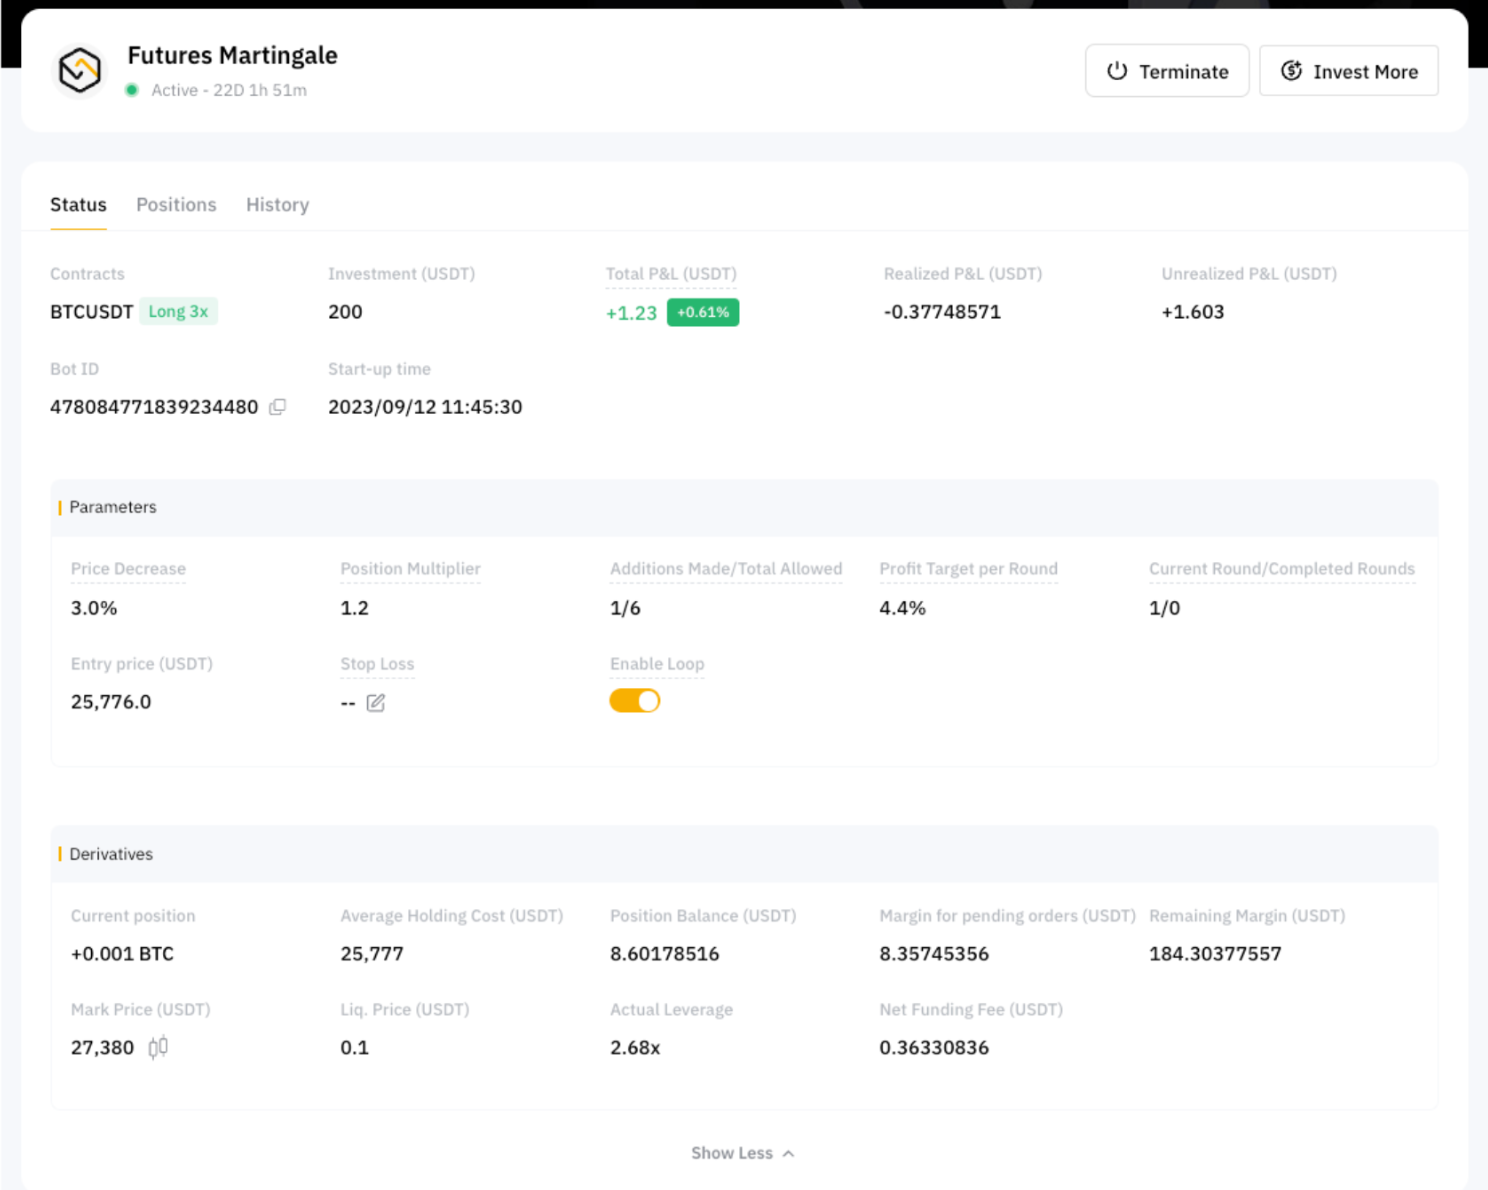The height and width of the screenshot is (1190, 1488).
Task: Edit Stop Loss with pencil icon
Action: click(x=376, y=703)
